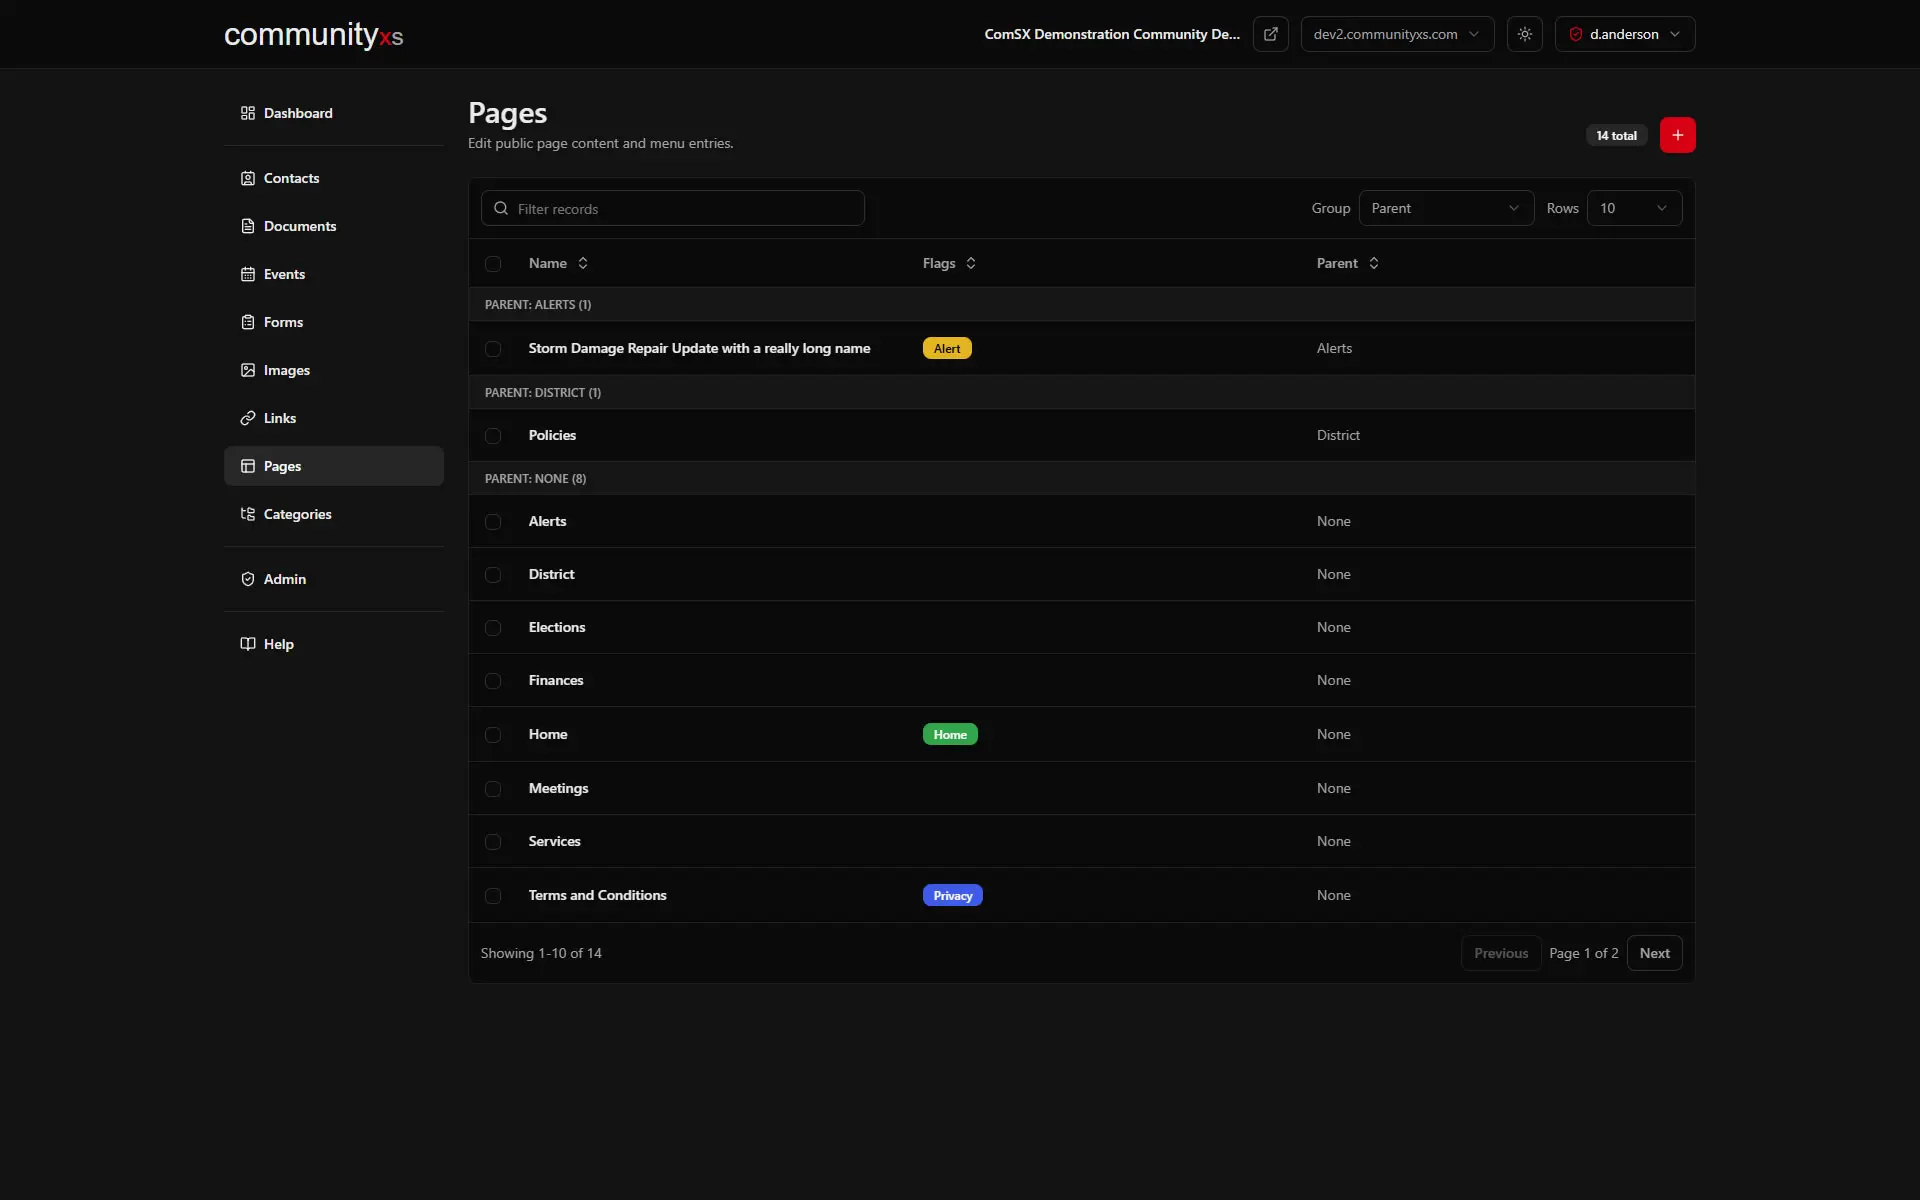Sort by Flags column arrows
The height and width of the screenshot is (1200, 1920).
click(971, 263)
